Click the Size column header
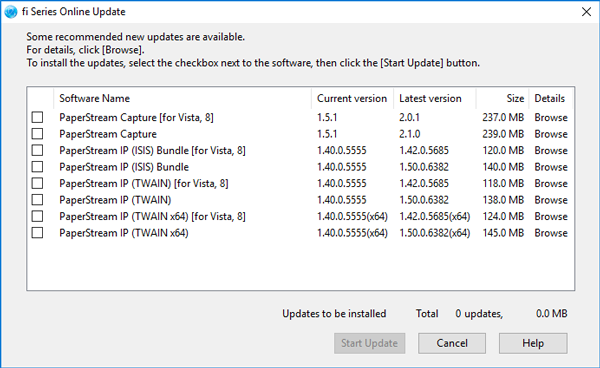600x368 pixels. tap(502, 98)
